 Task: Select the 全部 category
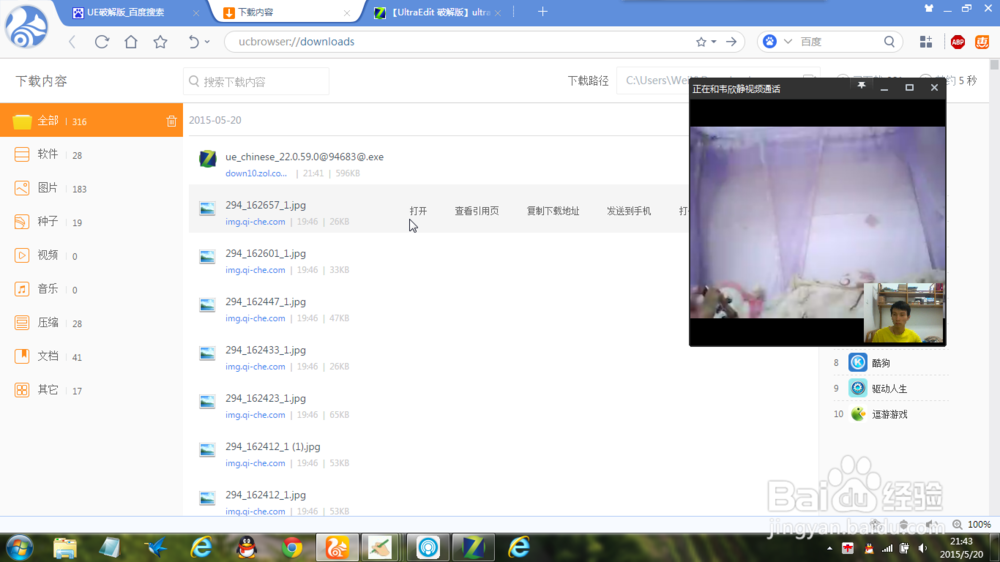91,121
